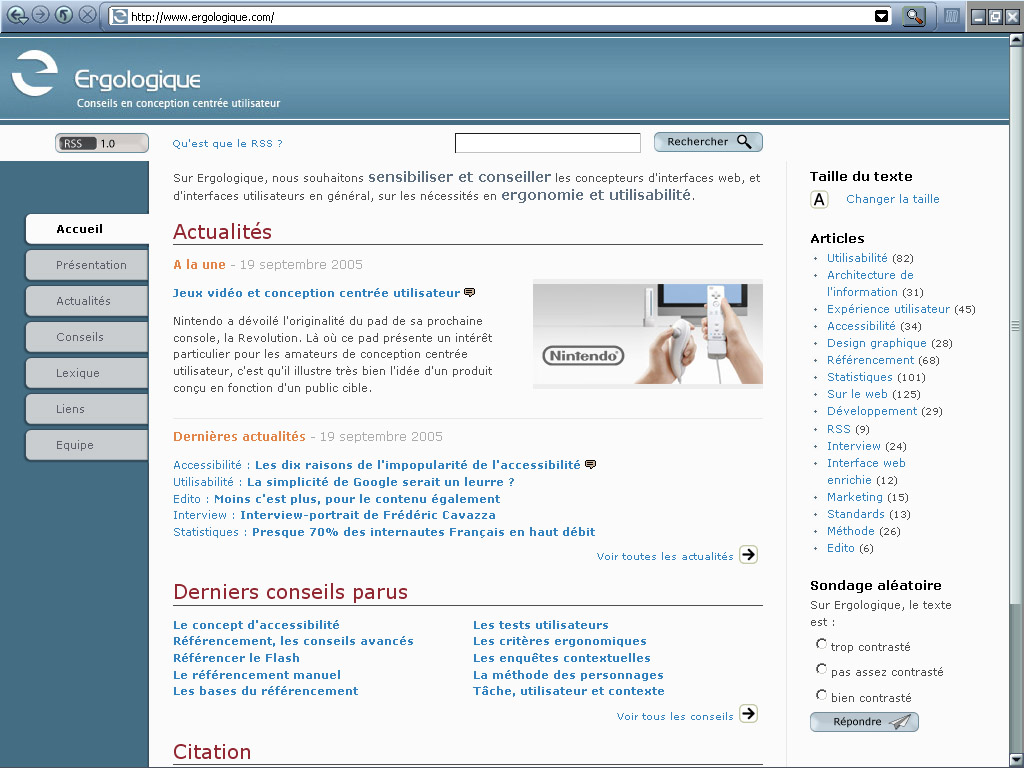Open the Présentation navigation tab

tap(88, 265)
